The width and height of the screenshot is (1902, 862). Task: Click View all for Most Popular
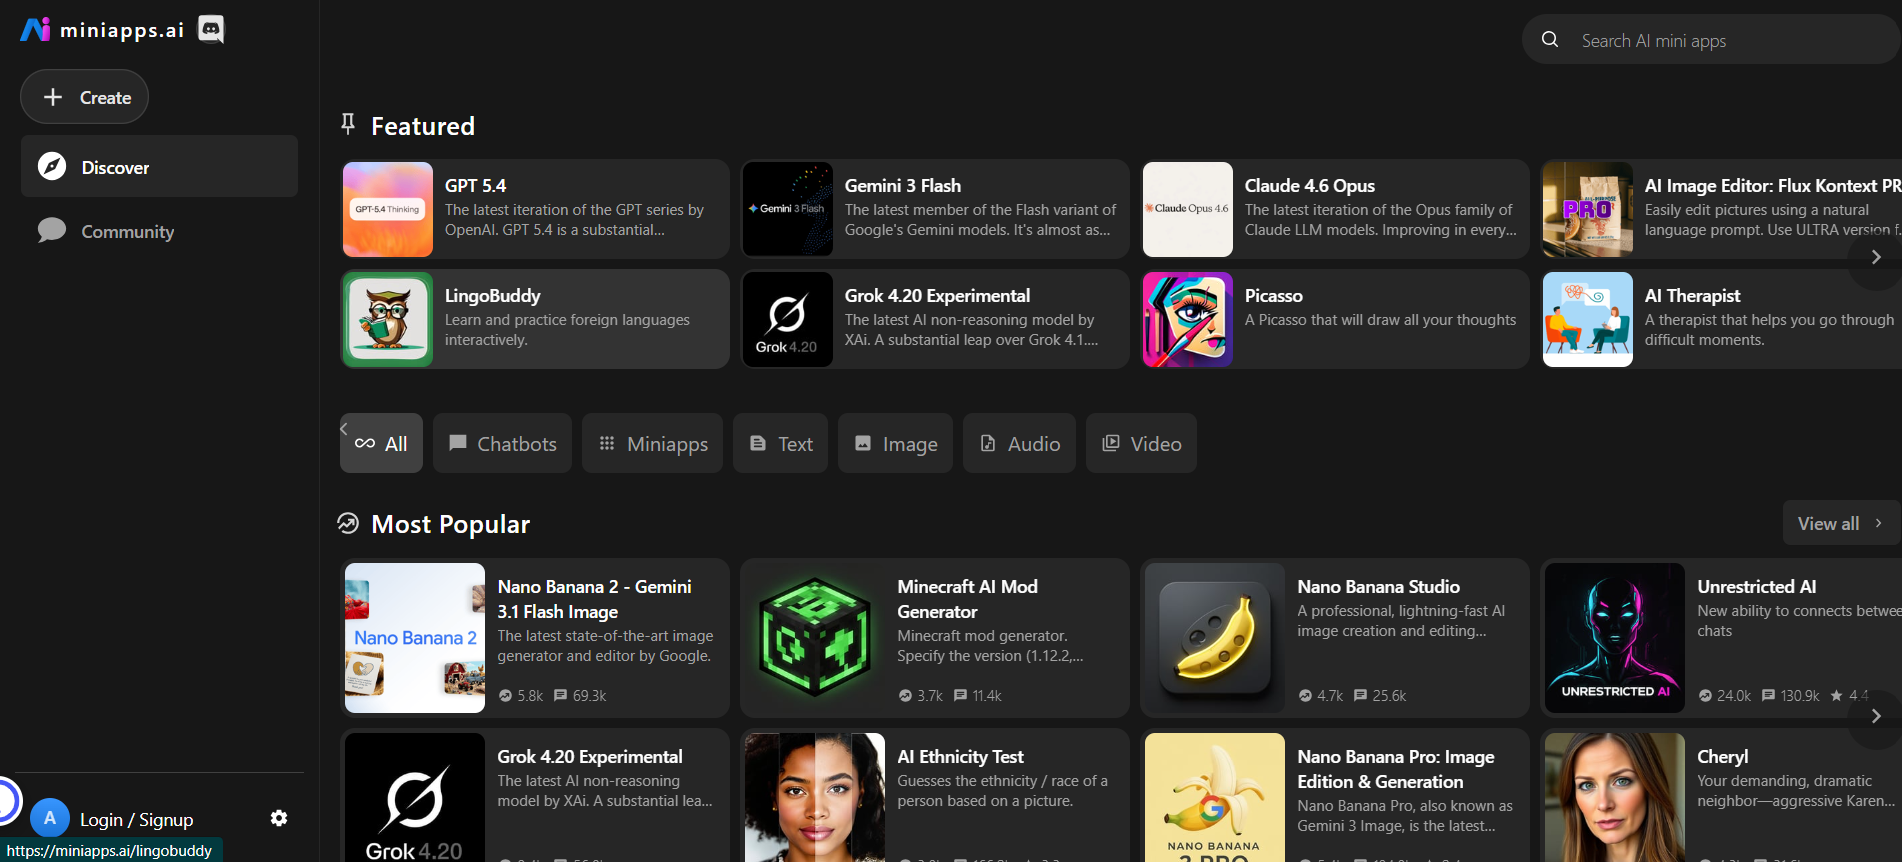(1840, 523)
